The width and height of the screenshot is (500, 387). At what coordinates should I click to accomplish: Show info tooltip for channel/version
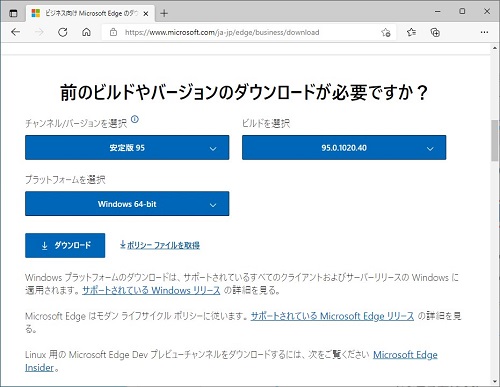[135, 119]
